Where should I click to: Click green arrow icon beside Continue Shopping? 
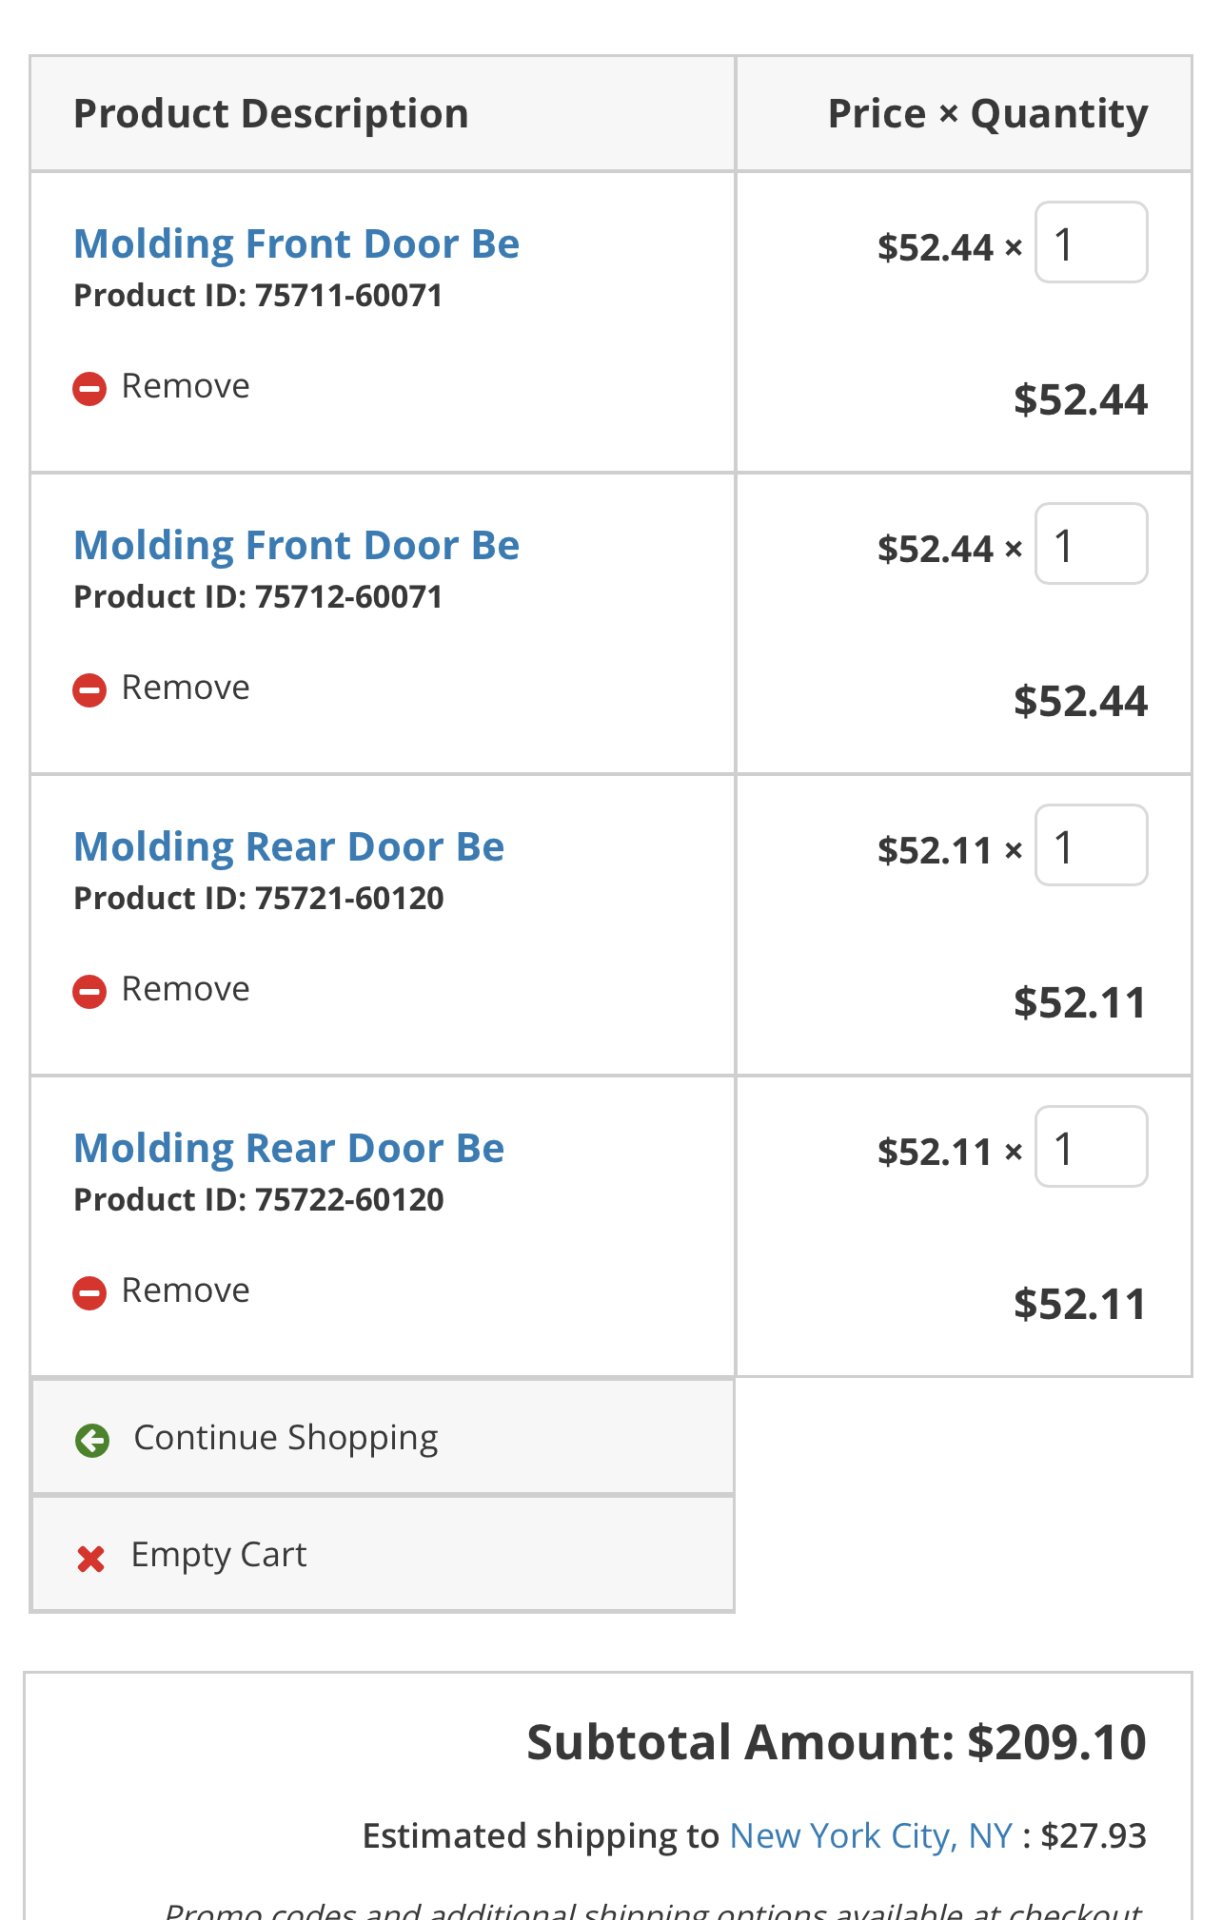point(92,1440)
